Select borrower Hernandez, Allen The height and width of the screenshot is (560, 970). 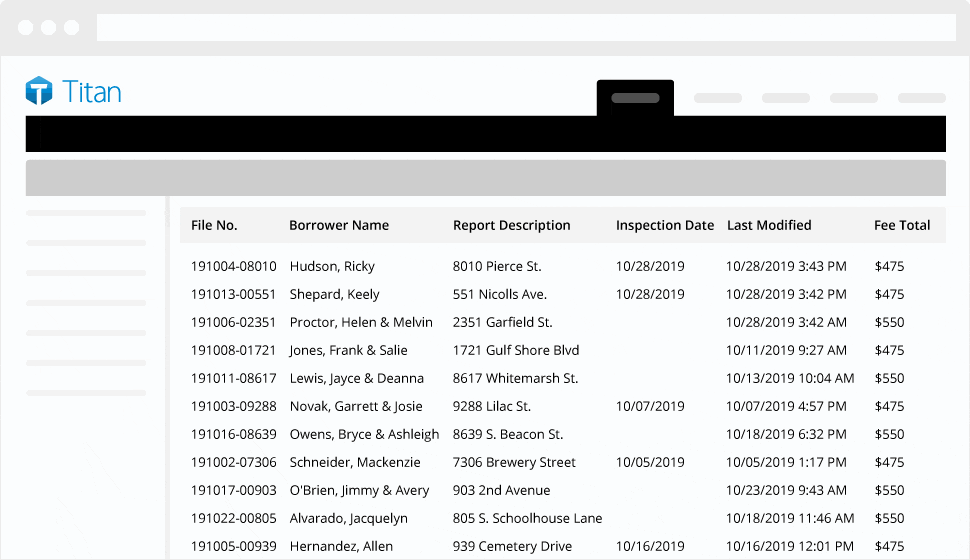point(341,546)
